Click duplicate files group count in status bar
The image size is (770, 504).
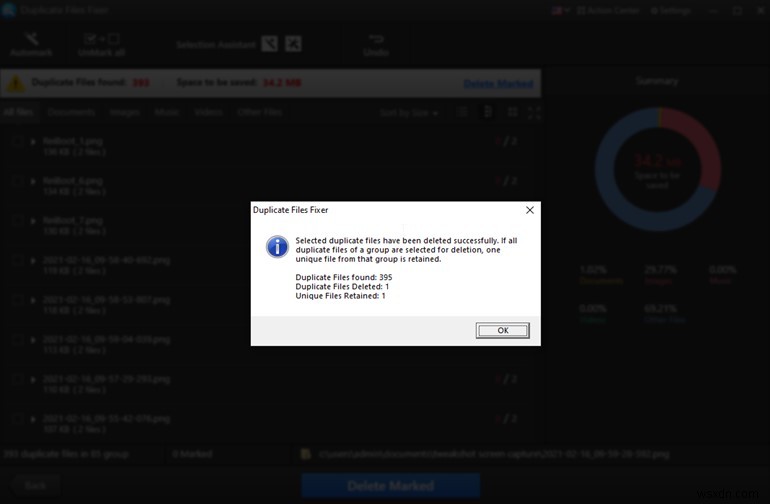66,454
